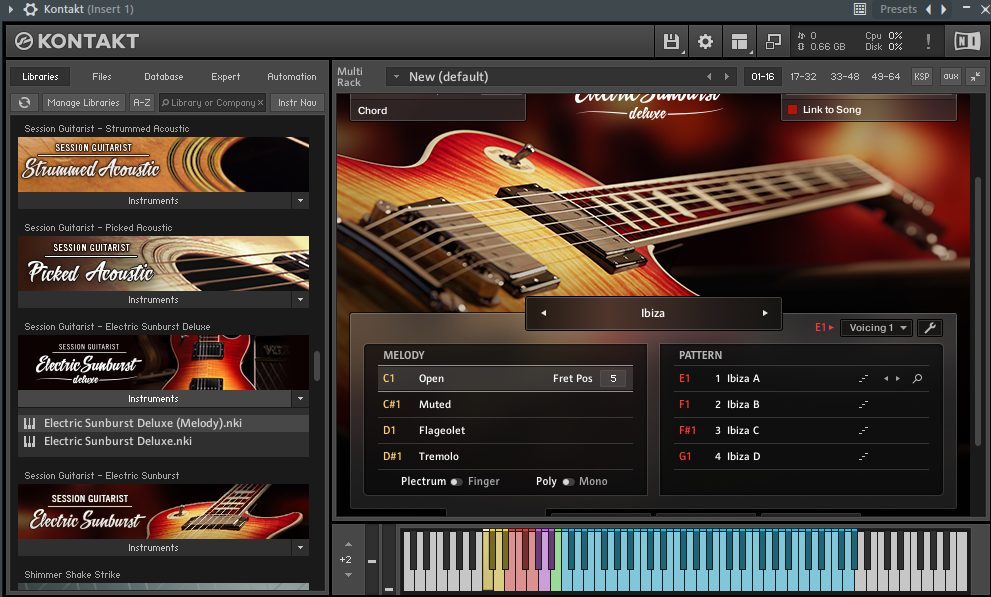
Task: Show rack page 17-32
Action: (x=803, y=76)
